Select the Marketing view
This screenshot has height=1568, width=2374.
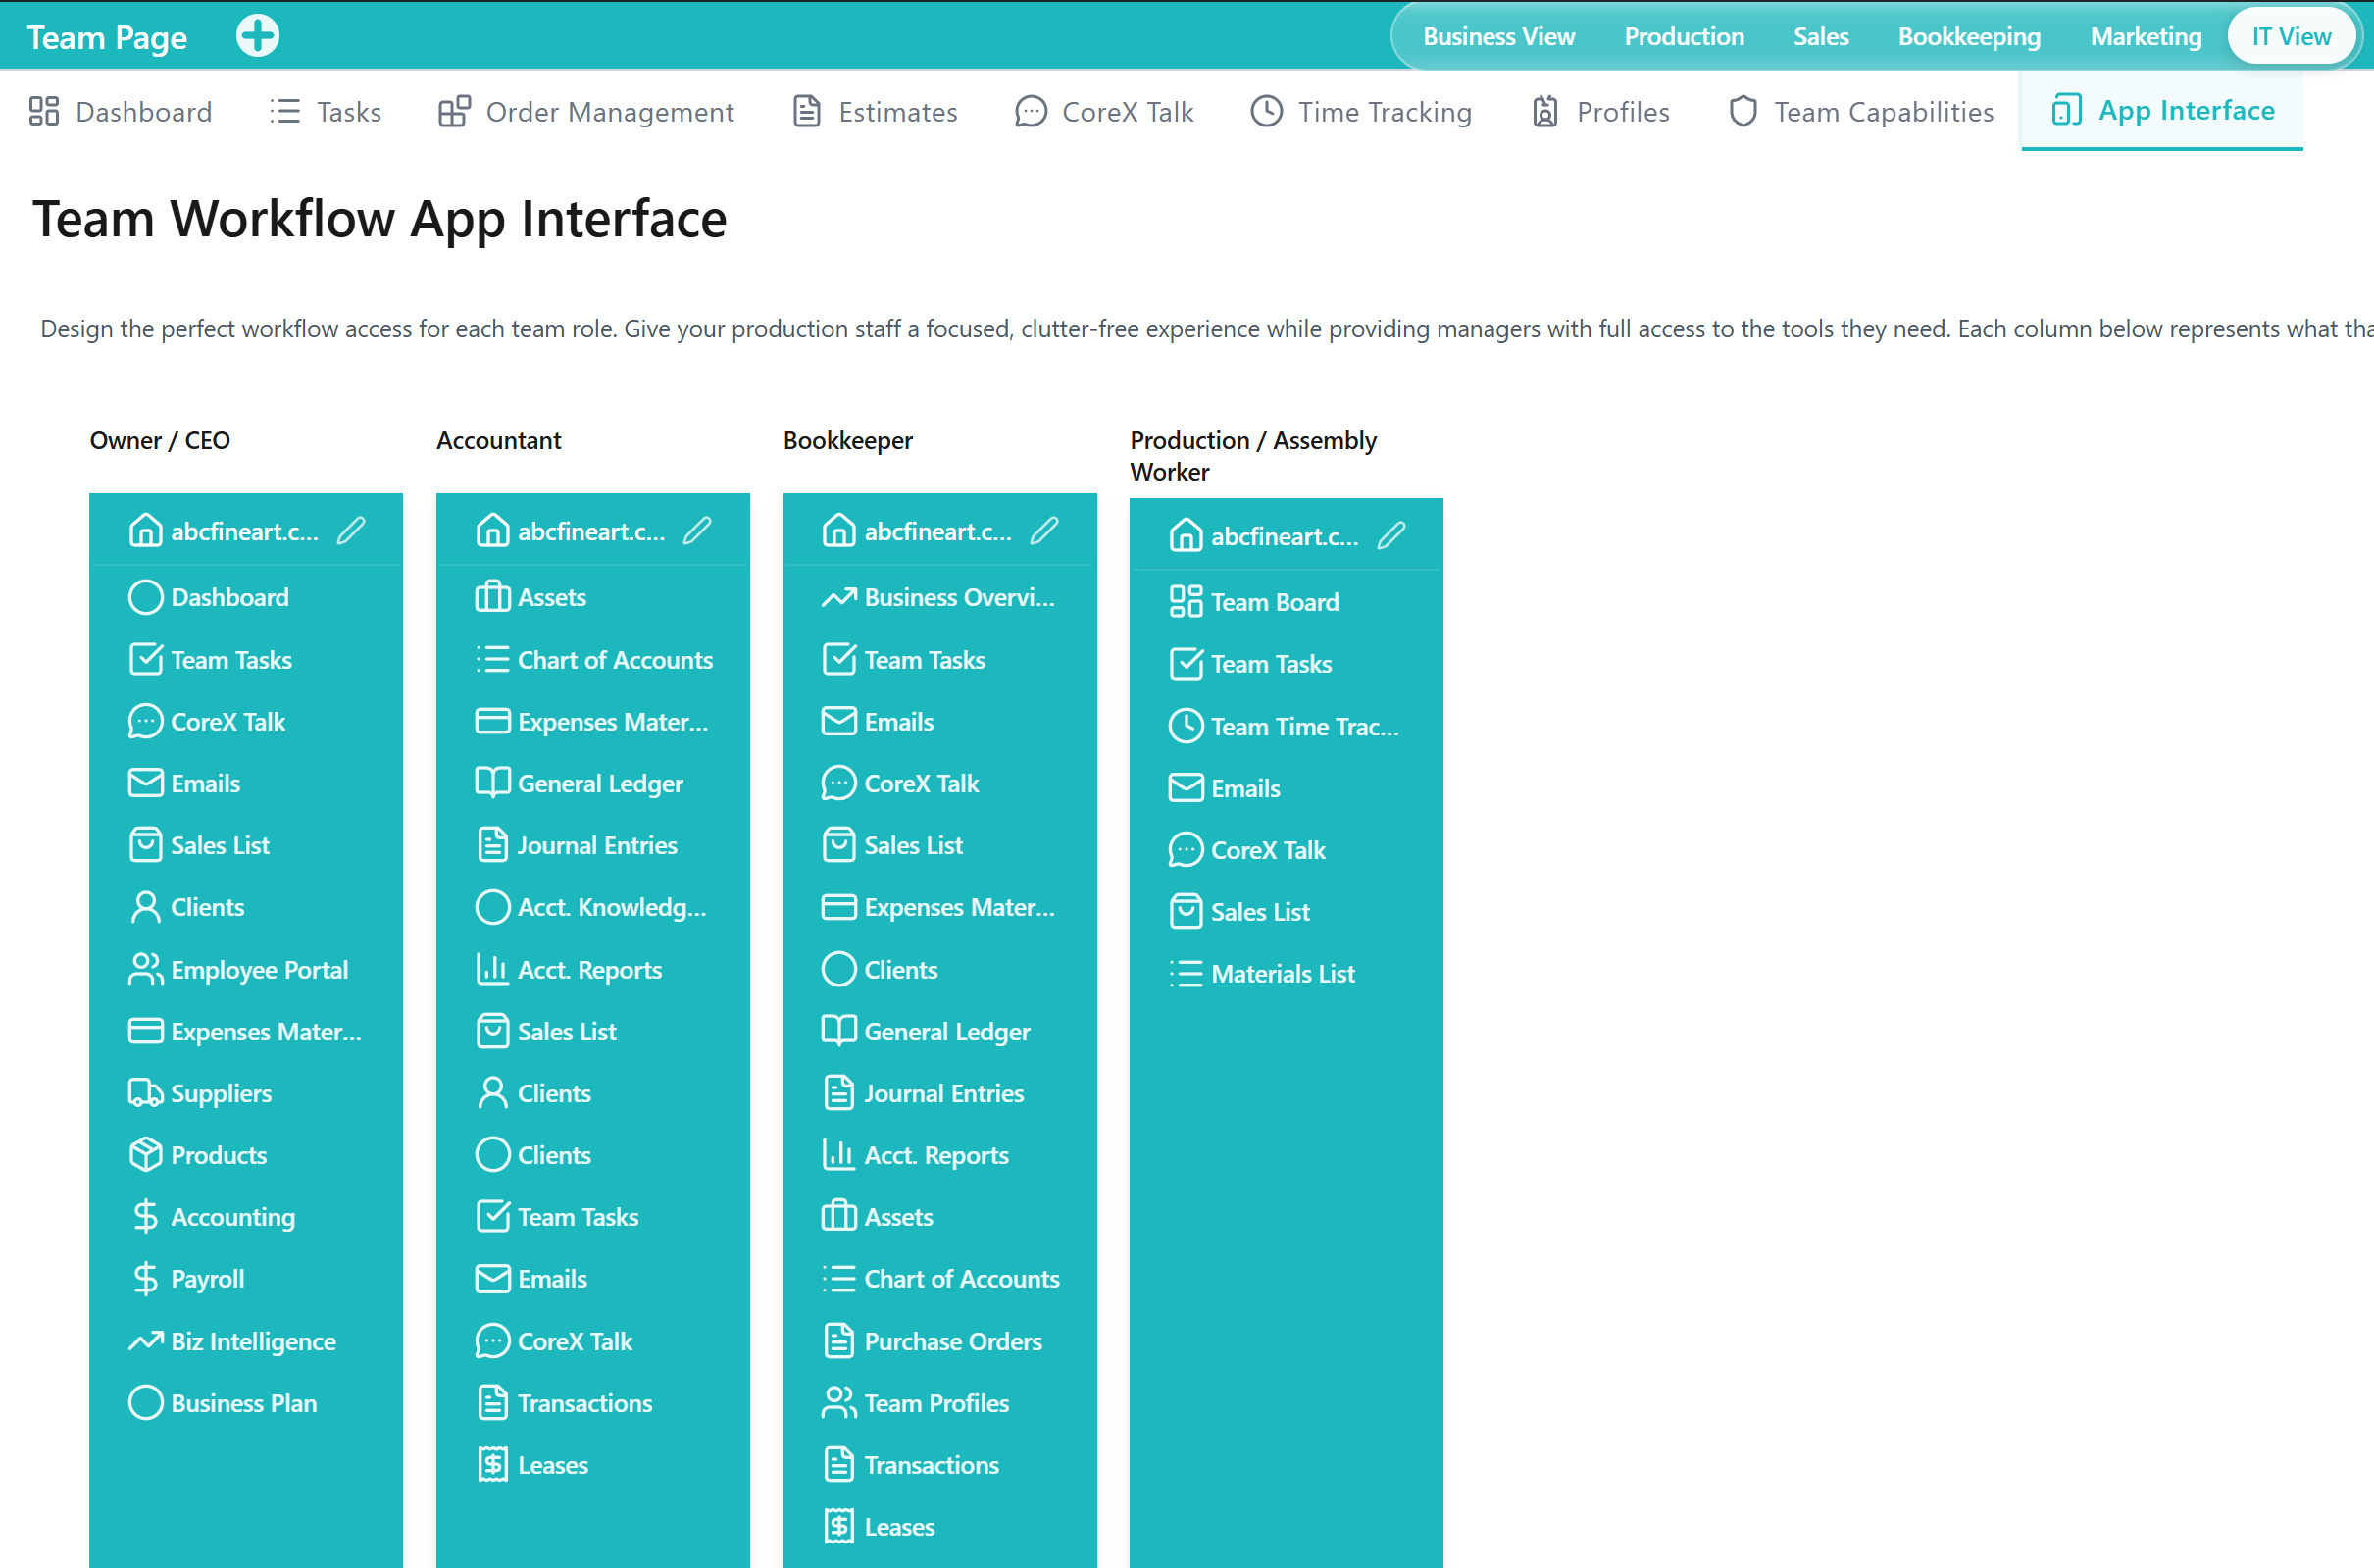pos(2146,36)
